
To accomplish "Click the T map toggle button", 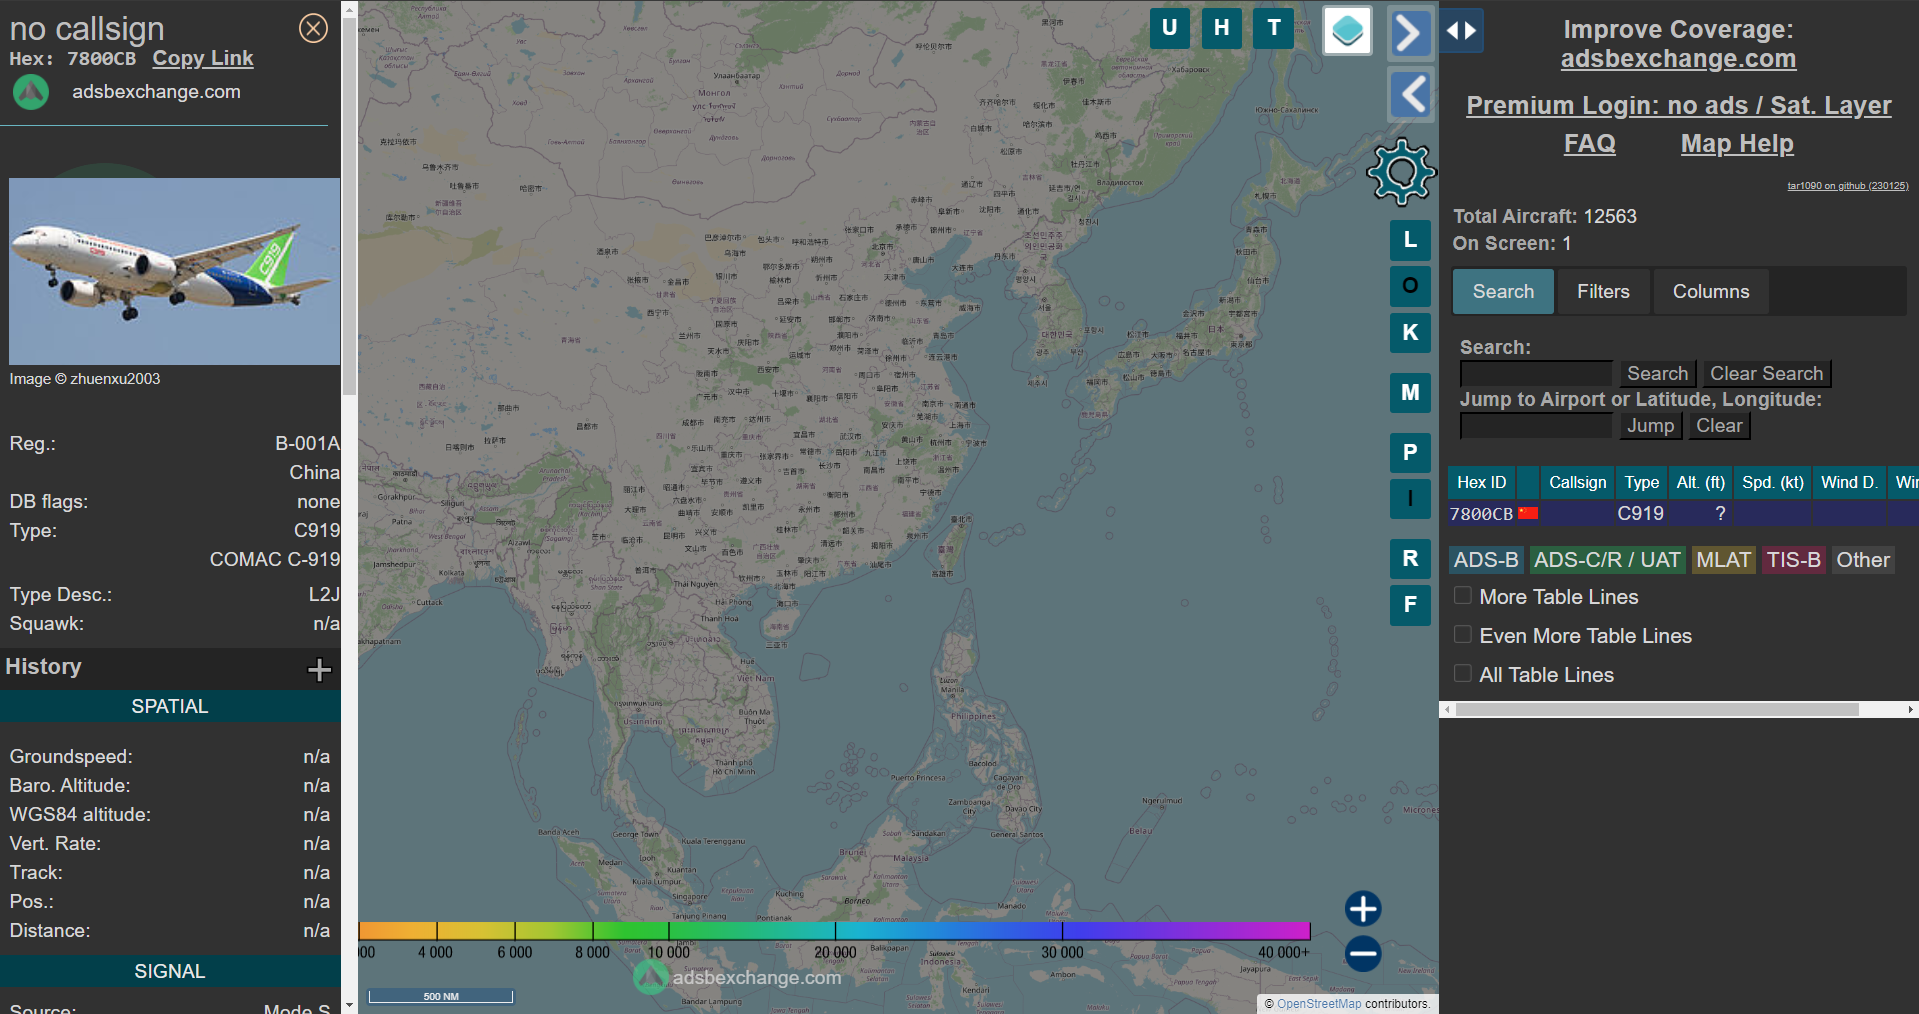I will coord(1273,28).
